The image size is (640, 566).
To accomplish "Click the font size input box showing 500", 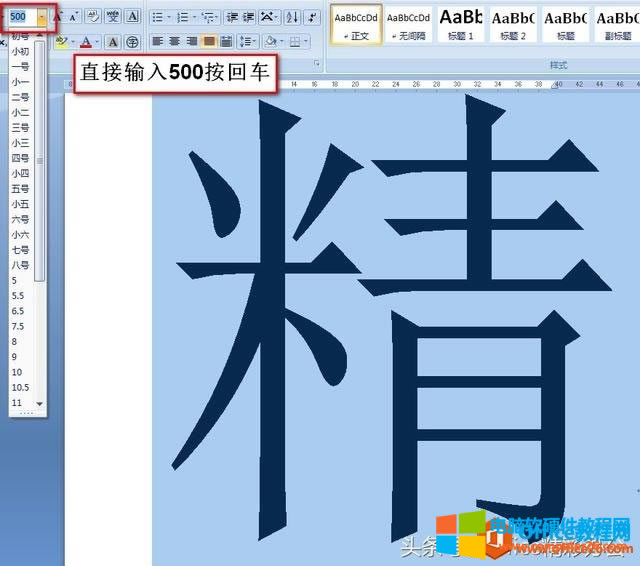I will coord(21,17).
